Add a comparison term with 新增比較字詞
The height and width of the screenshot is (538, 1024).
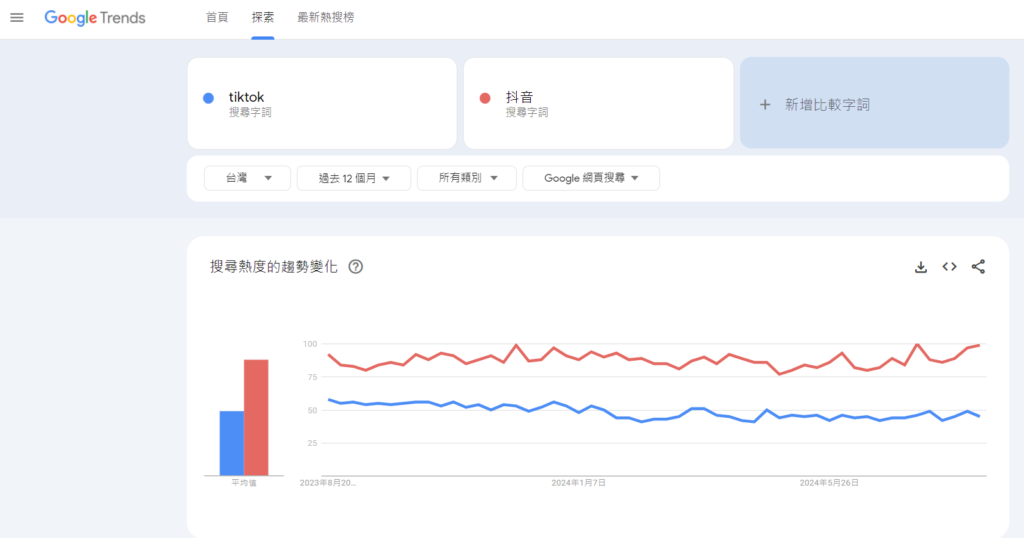[874, 103]
